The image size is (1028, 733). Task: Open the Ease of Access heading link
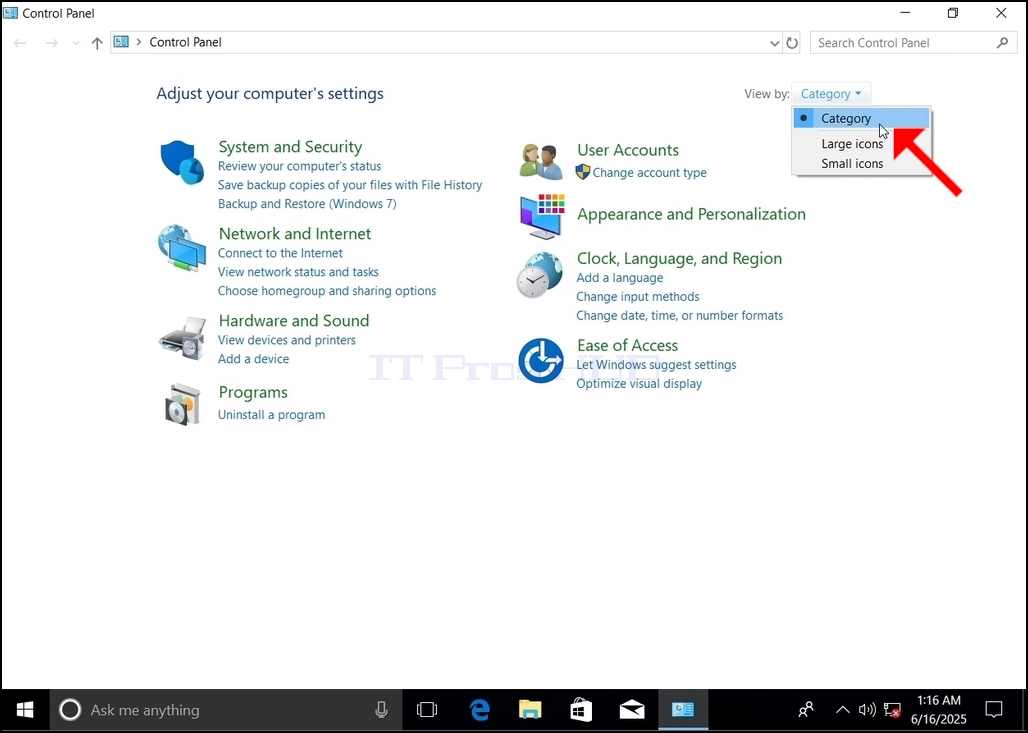tap(627, 345)
